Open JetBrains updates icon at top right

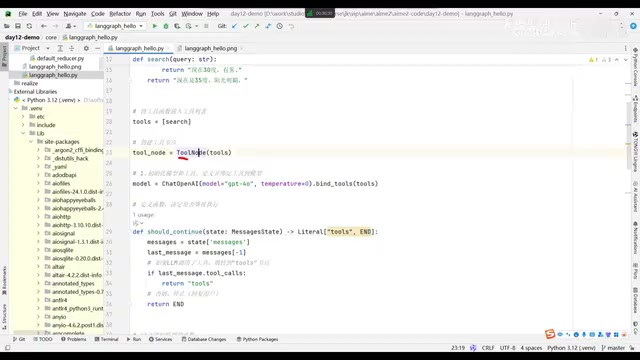pyautogui.click(x=633, y=26)
